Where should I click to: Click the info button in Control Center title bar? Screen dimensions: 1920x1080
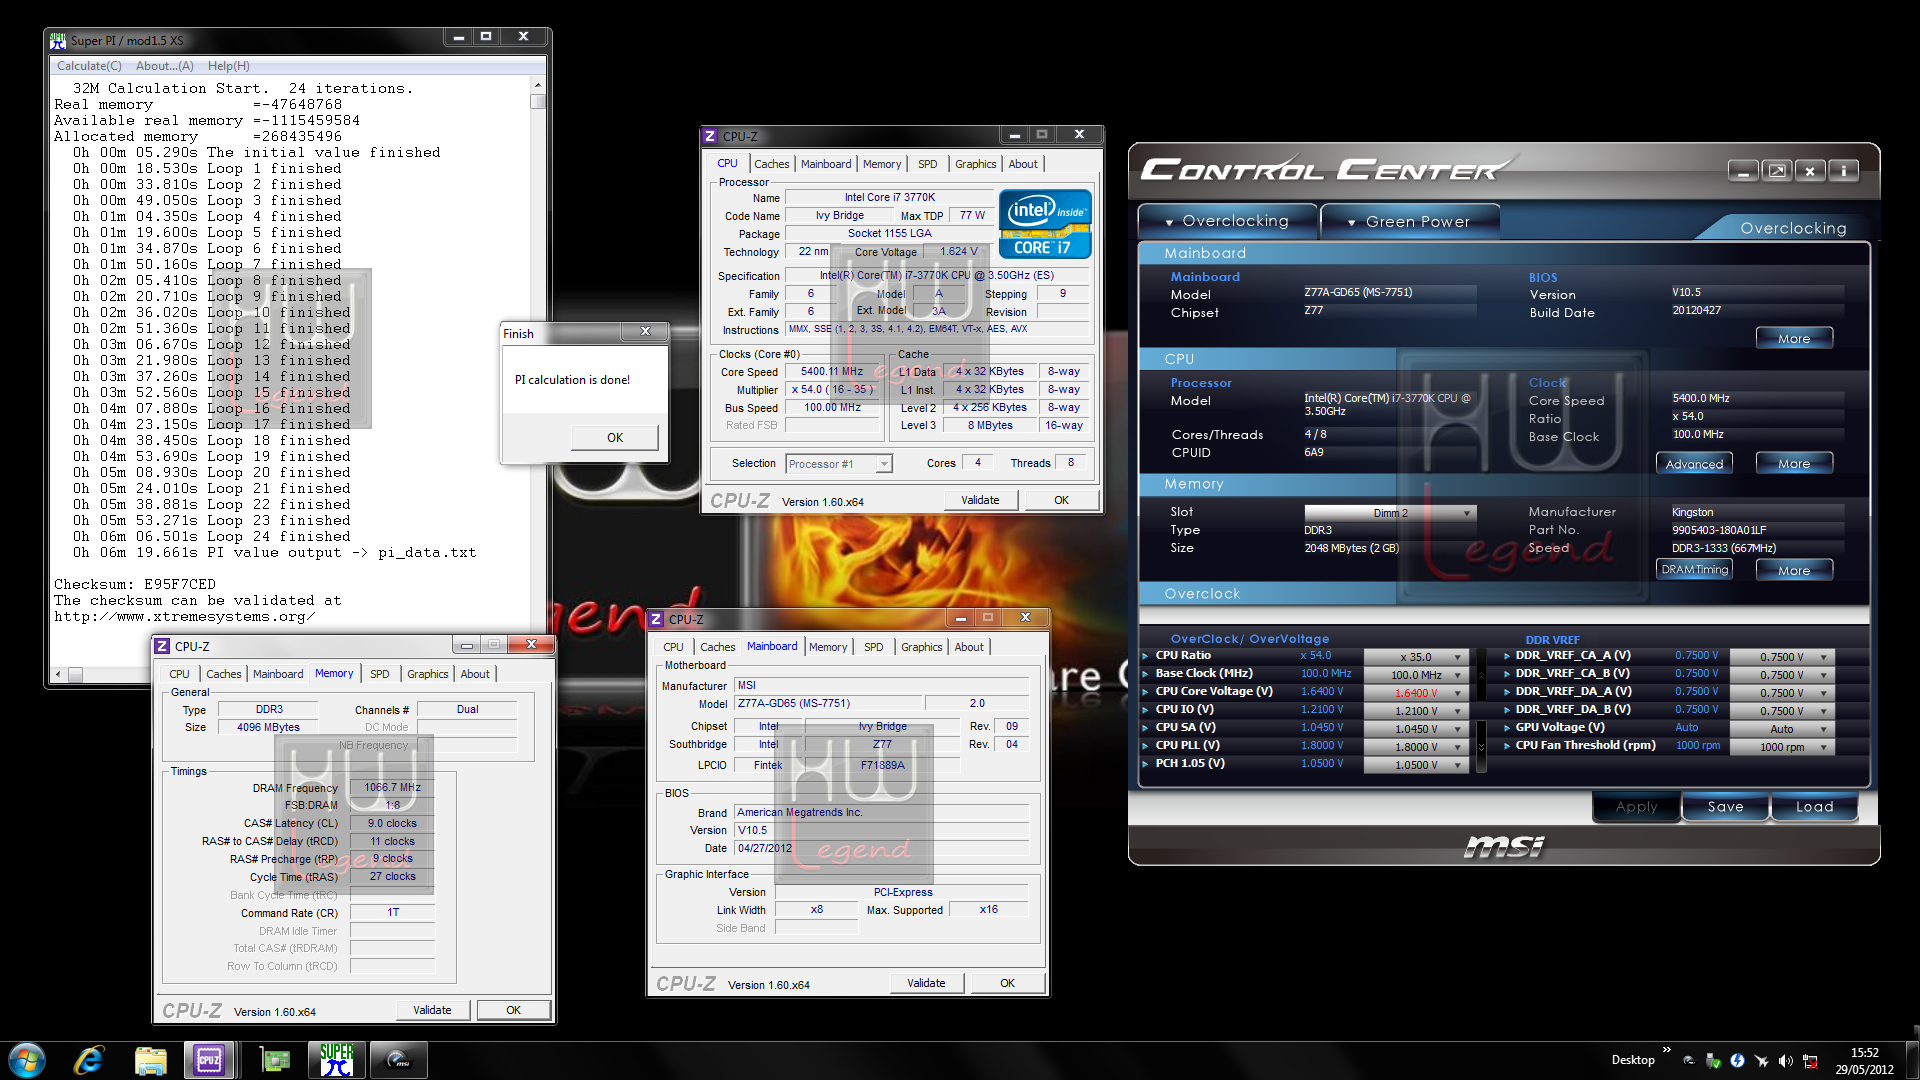[x=1844, y=171]
